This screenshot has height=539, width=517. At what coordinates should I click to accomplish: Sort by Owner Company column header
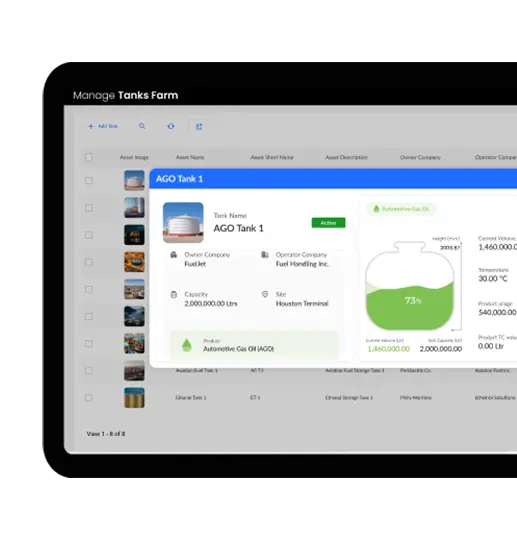[x=420, y=157]
